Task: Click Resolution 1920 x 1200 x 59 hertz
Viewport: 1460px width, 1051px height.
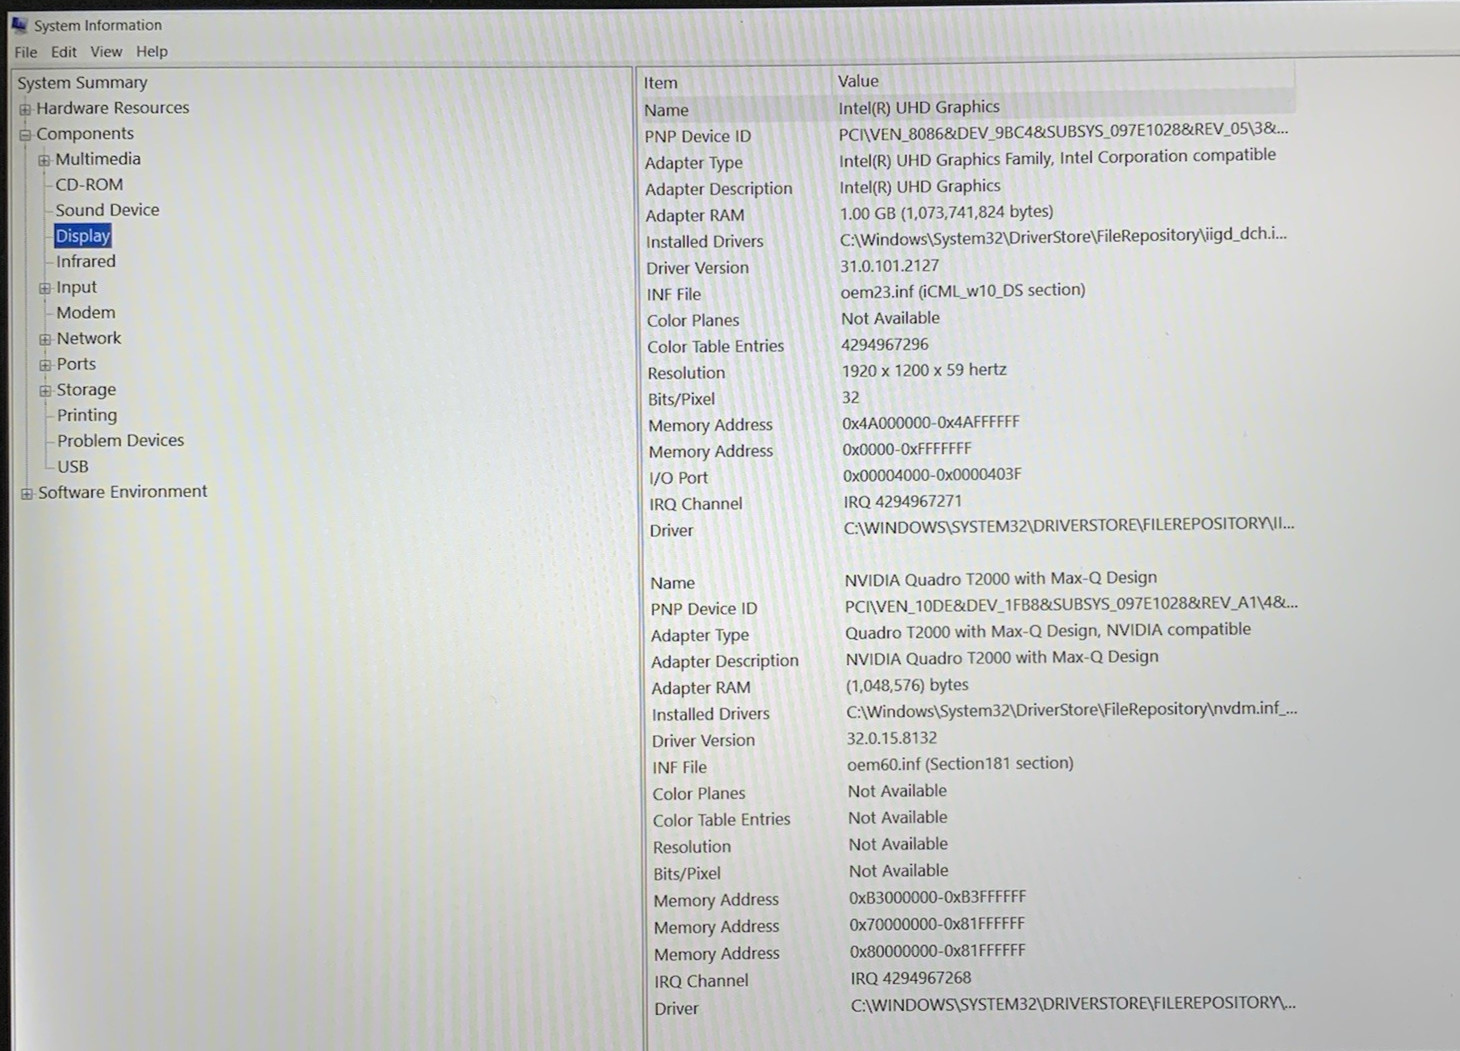Action: 924,370
